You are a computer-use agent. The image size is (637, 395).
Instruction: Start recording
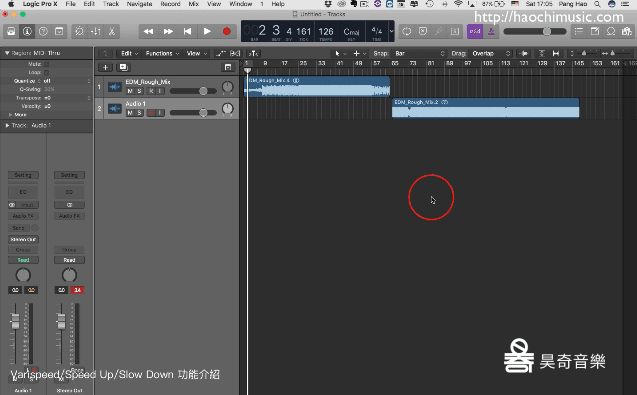tap(227, 31)
